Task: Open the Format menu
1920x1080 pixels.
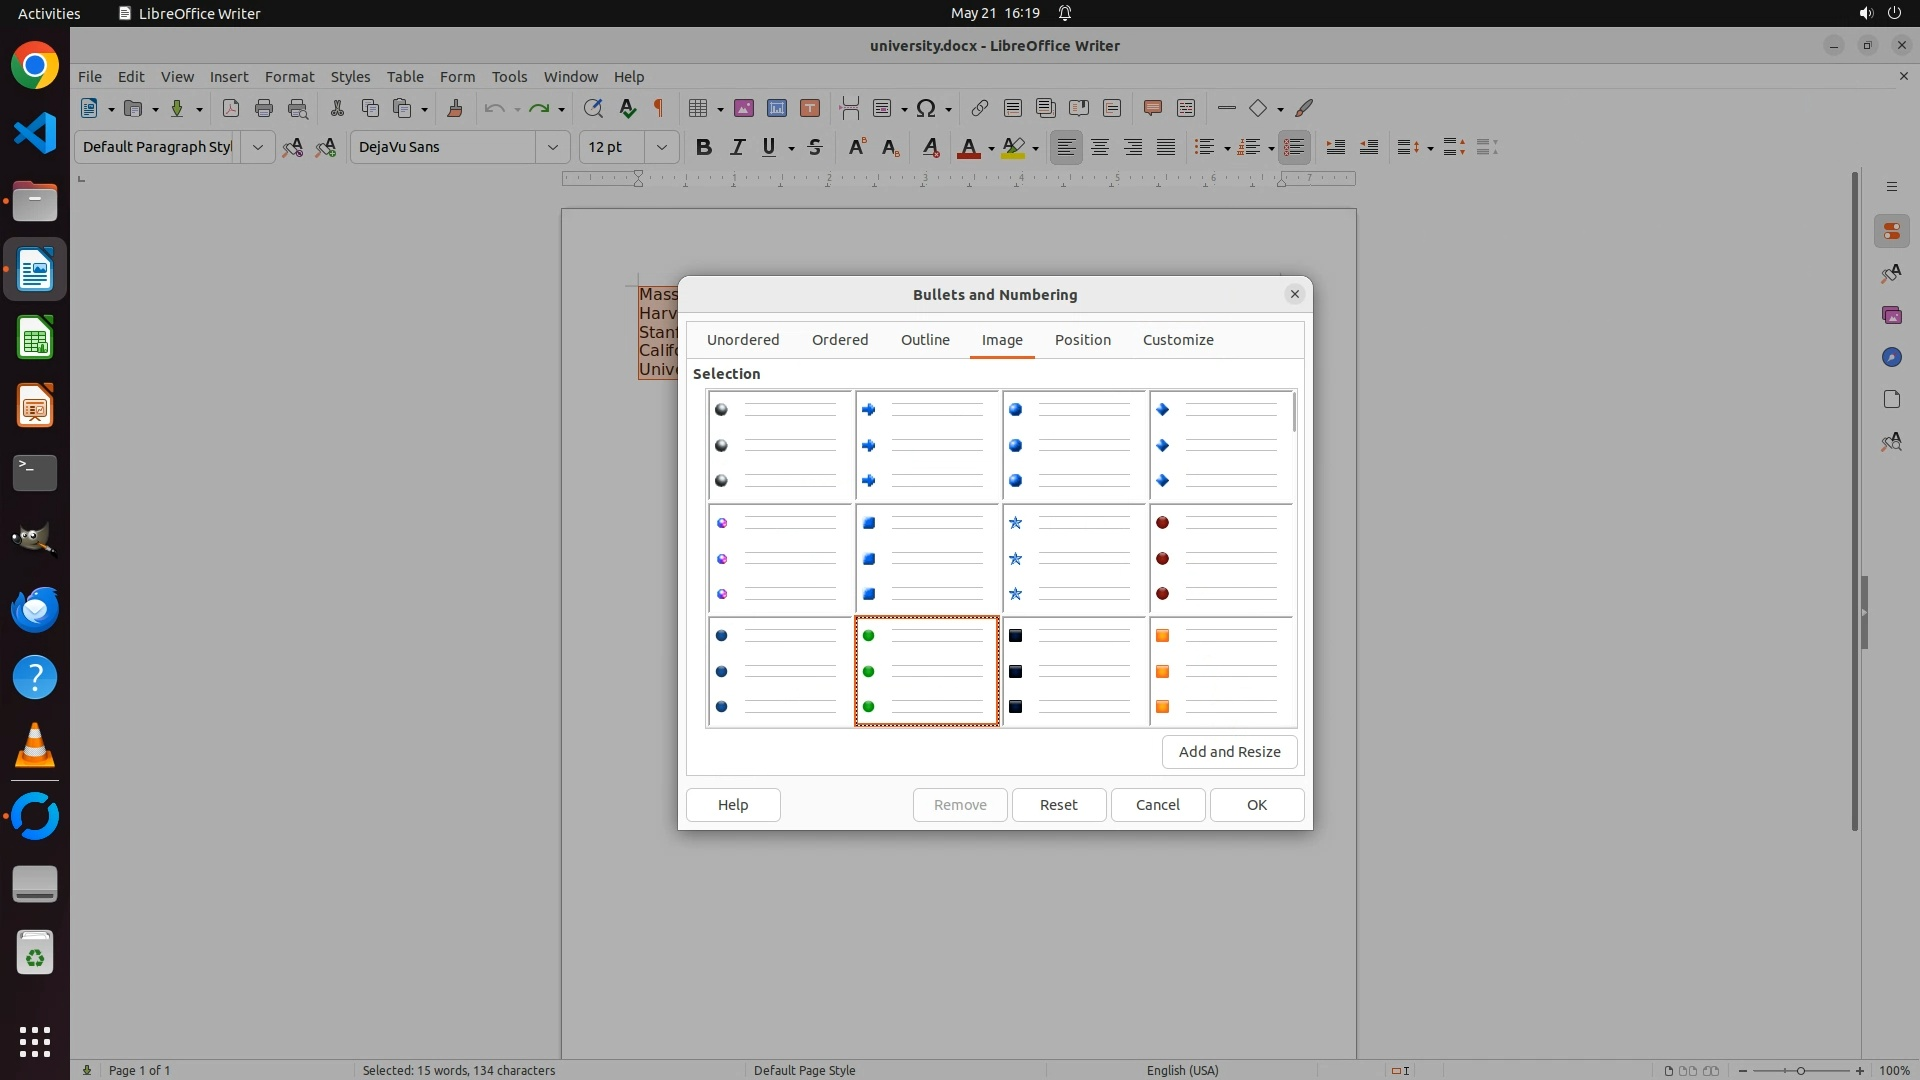Action: click(x=289, y=77)
